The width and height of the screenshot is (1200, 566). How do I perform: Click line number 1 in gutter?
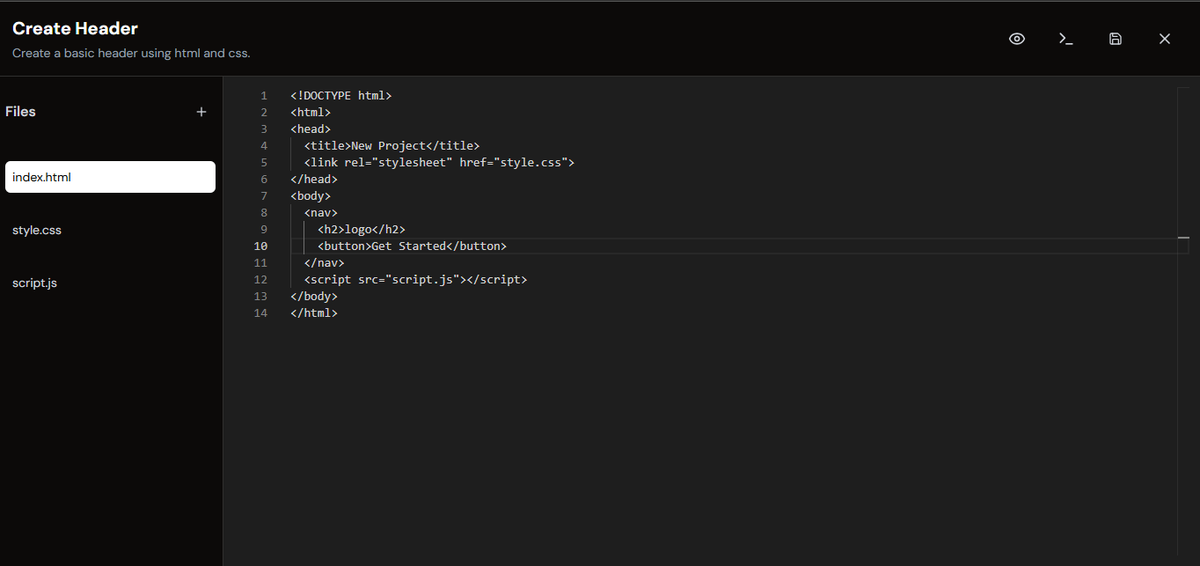click(264, 96)
